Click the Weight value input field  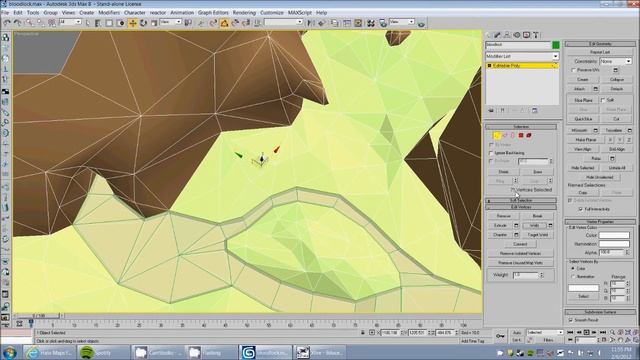tap(526, 276)
